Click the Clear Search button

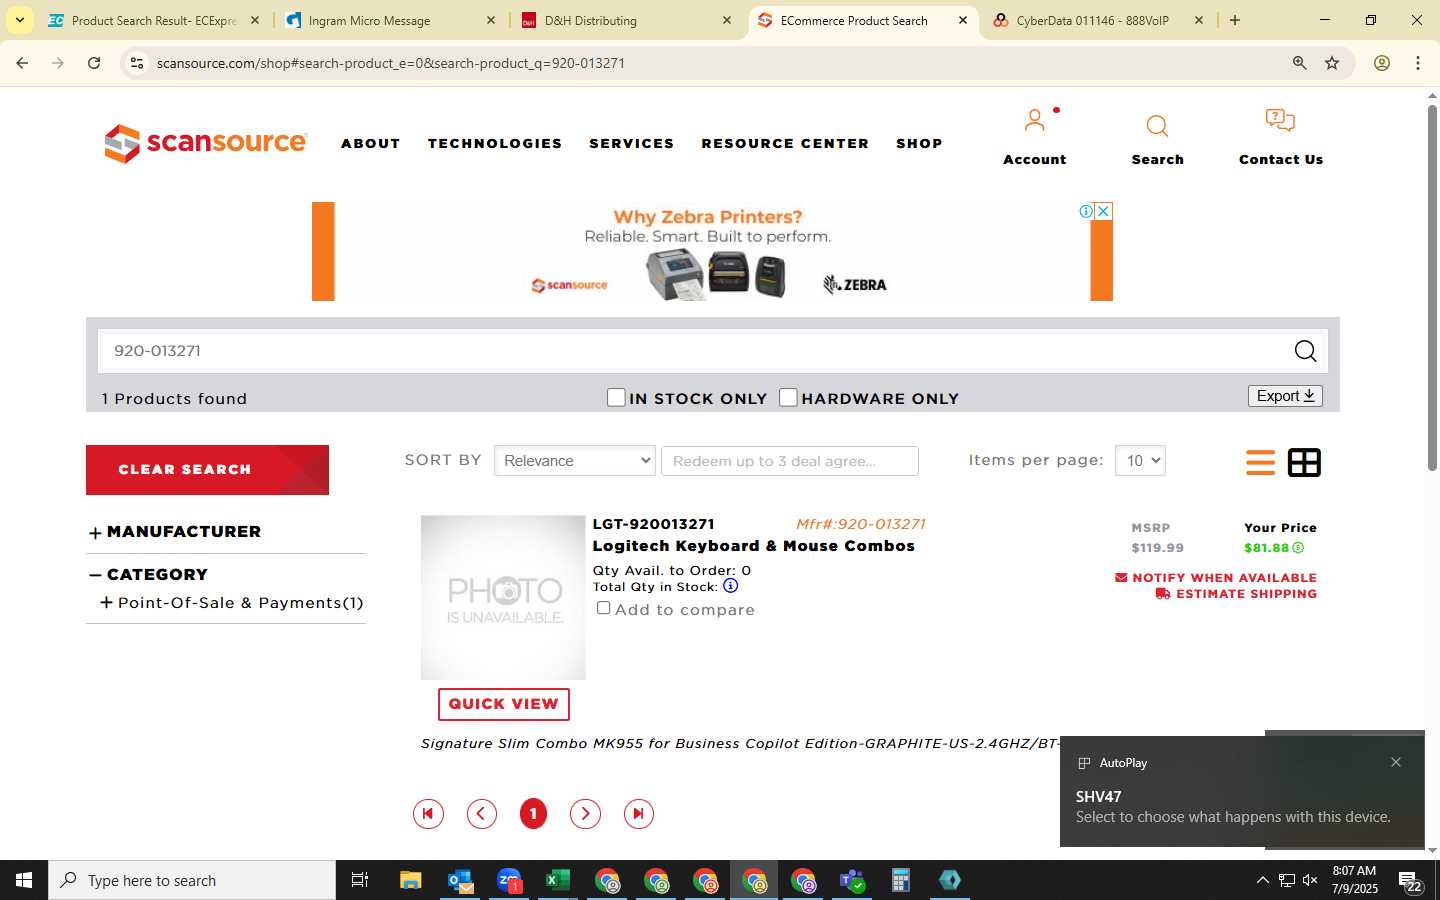click(207, 470)
